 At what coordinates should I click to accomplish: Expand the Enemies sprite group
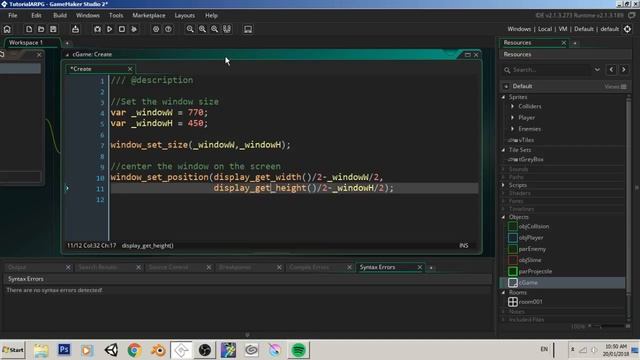[513, 129]
